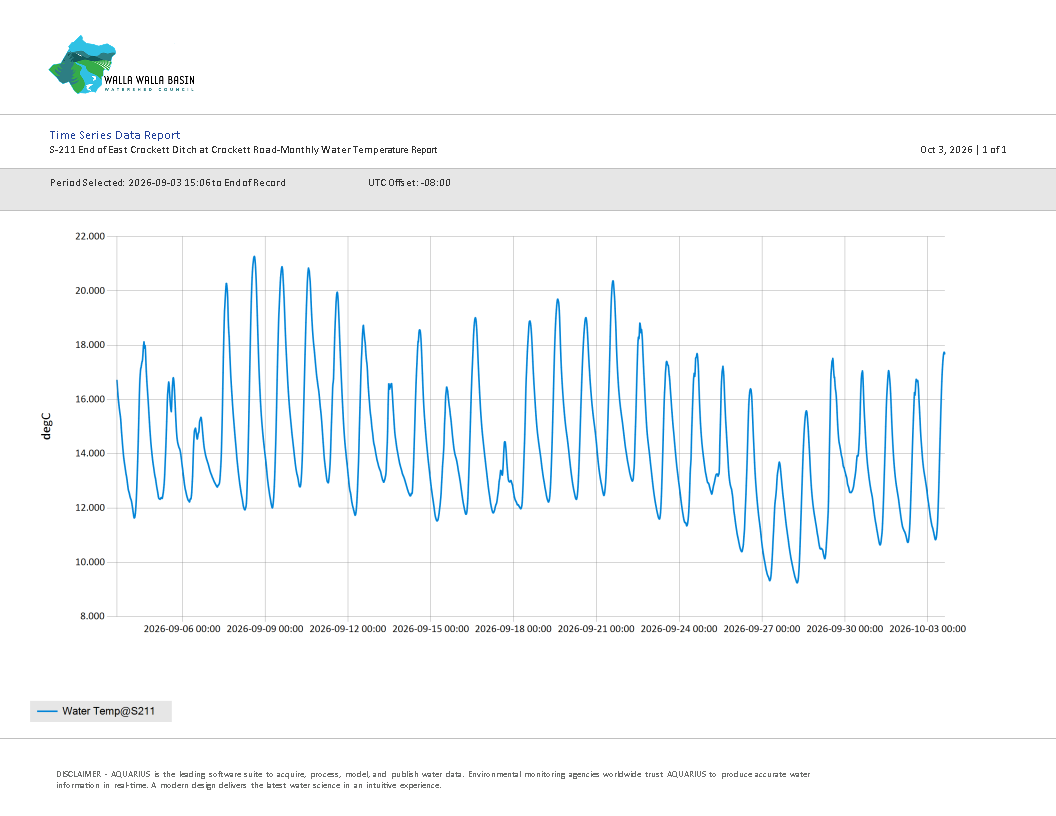
Task: Click the S-211 East Crockett Ditch report subtitle
Action: click(x=243, y=149)
